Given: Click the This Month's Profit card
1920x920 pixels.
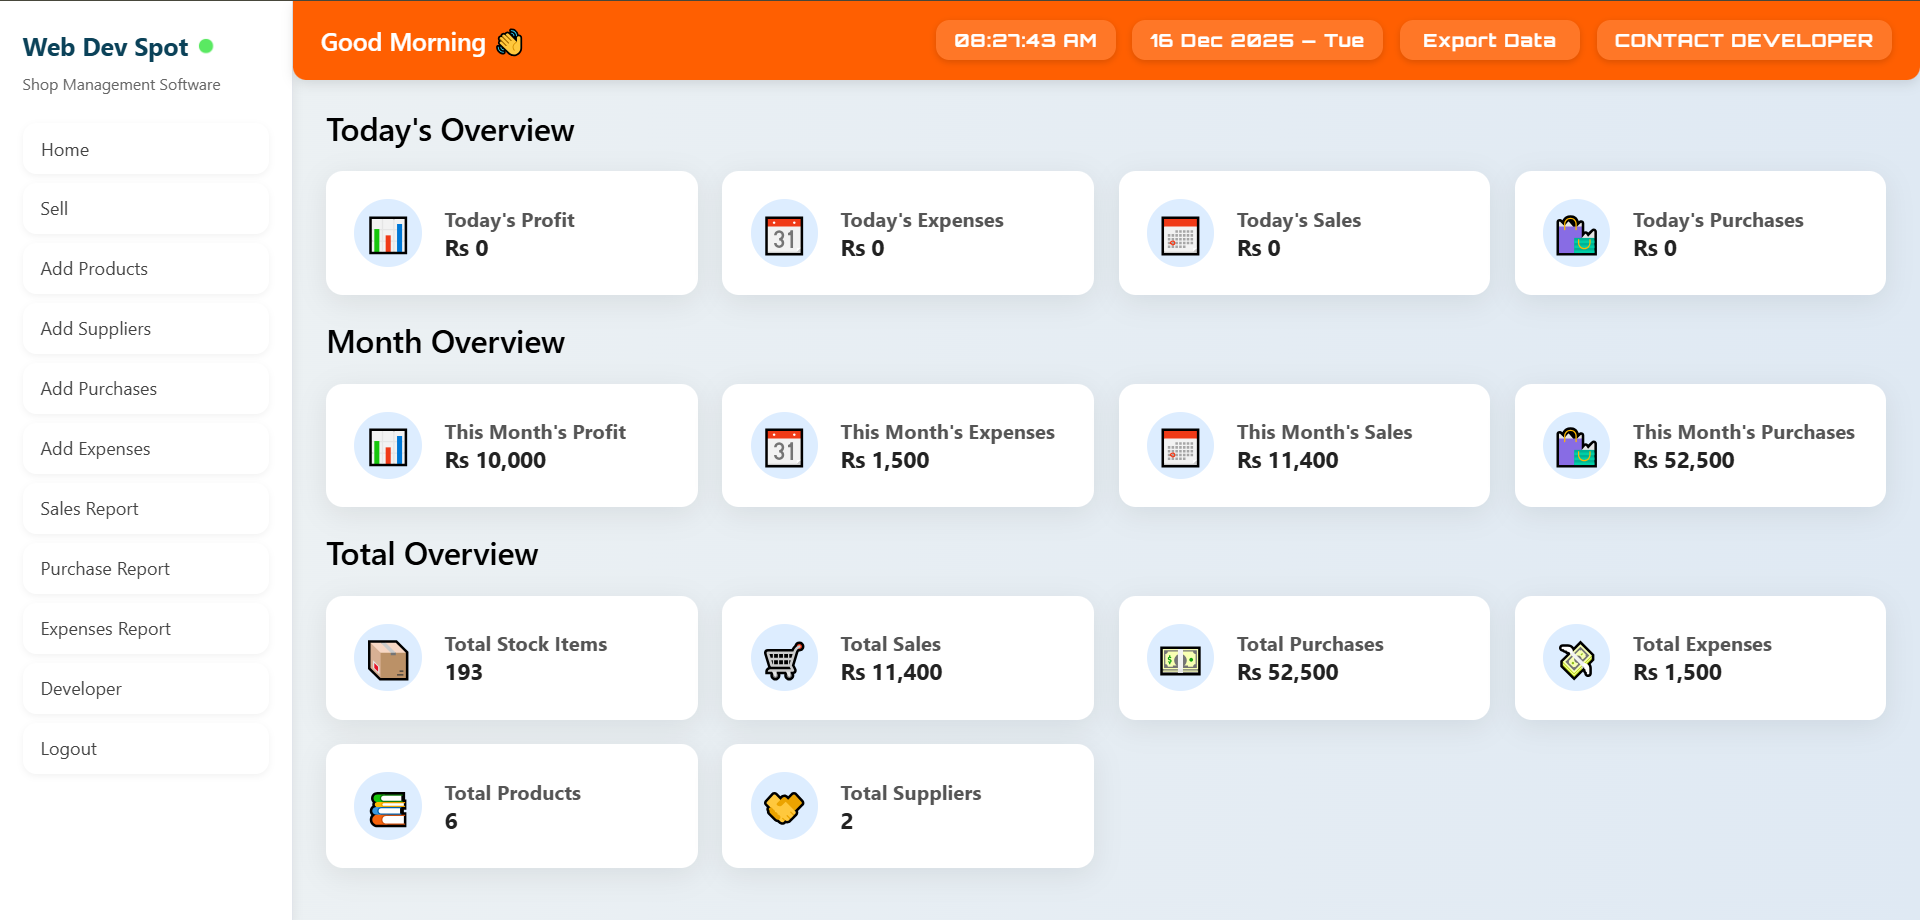Looking at the screenshot, I should tap(511, 446).
